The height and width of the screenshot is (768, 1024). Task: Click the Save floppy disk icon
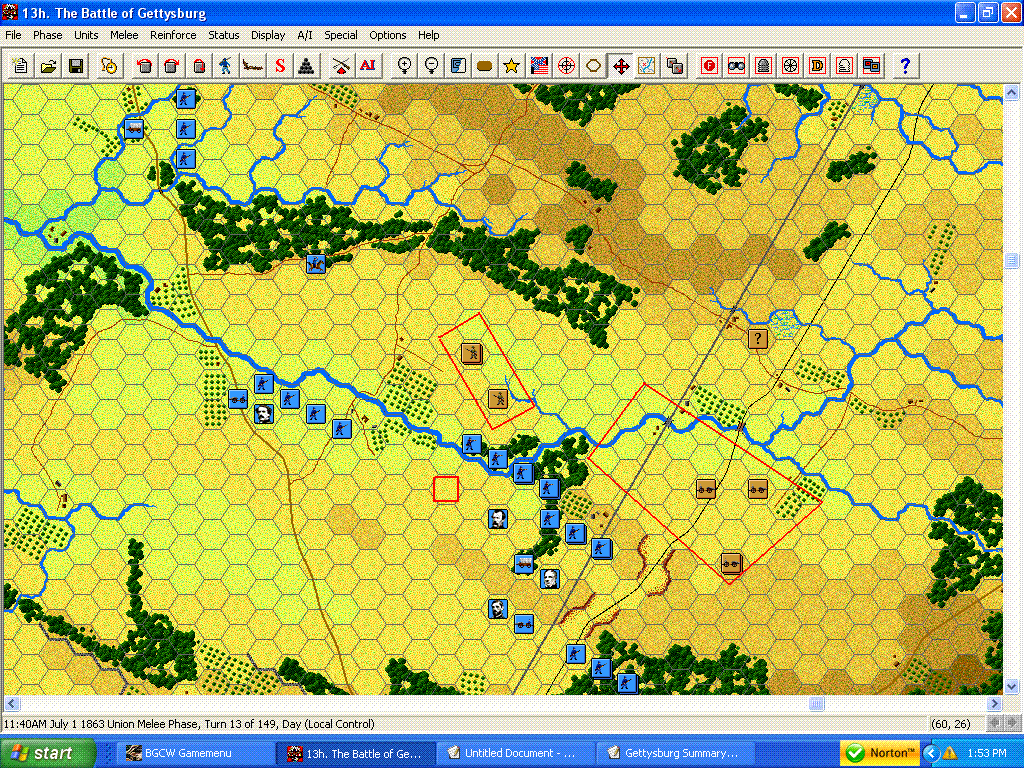[x=76, y=65]
